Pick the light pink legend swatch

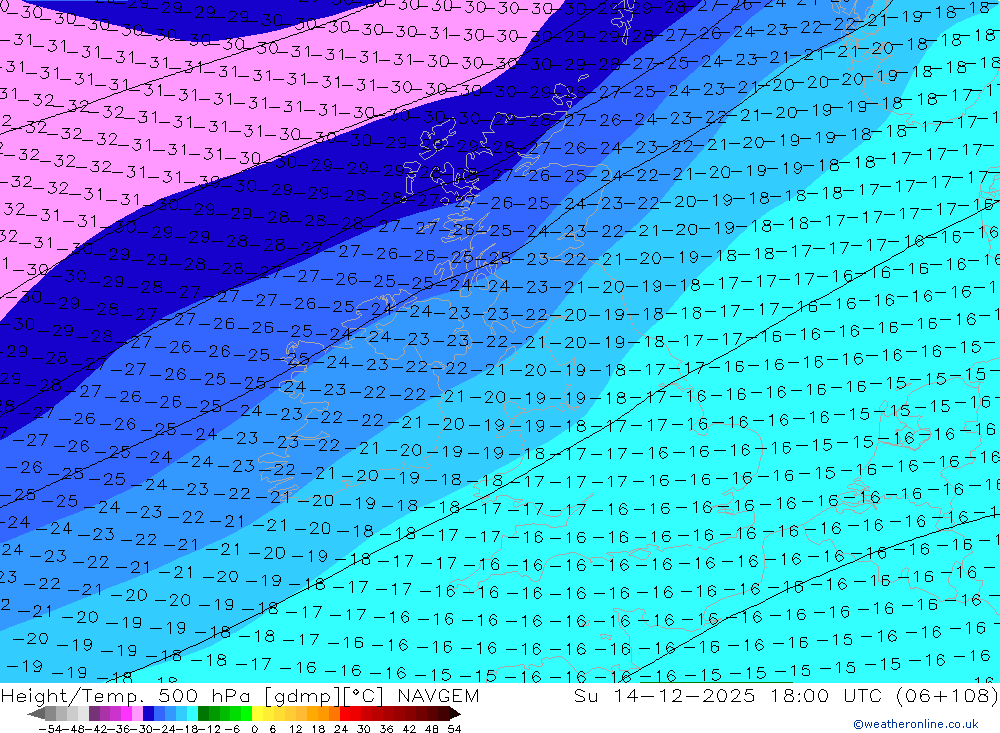click(137, 713)
